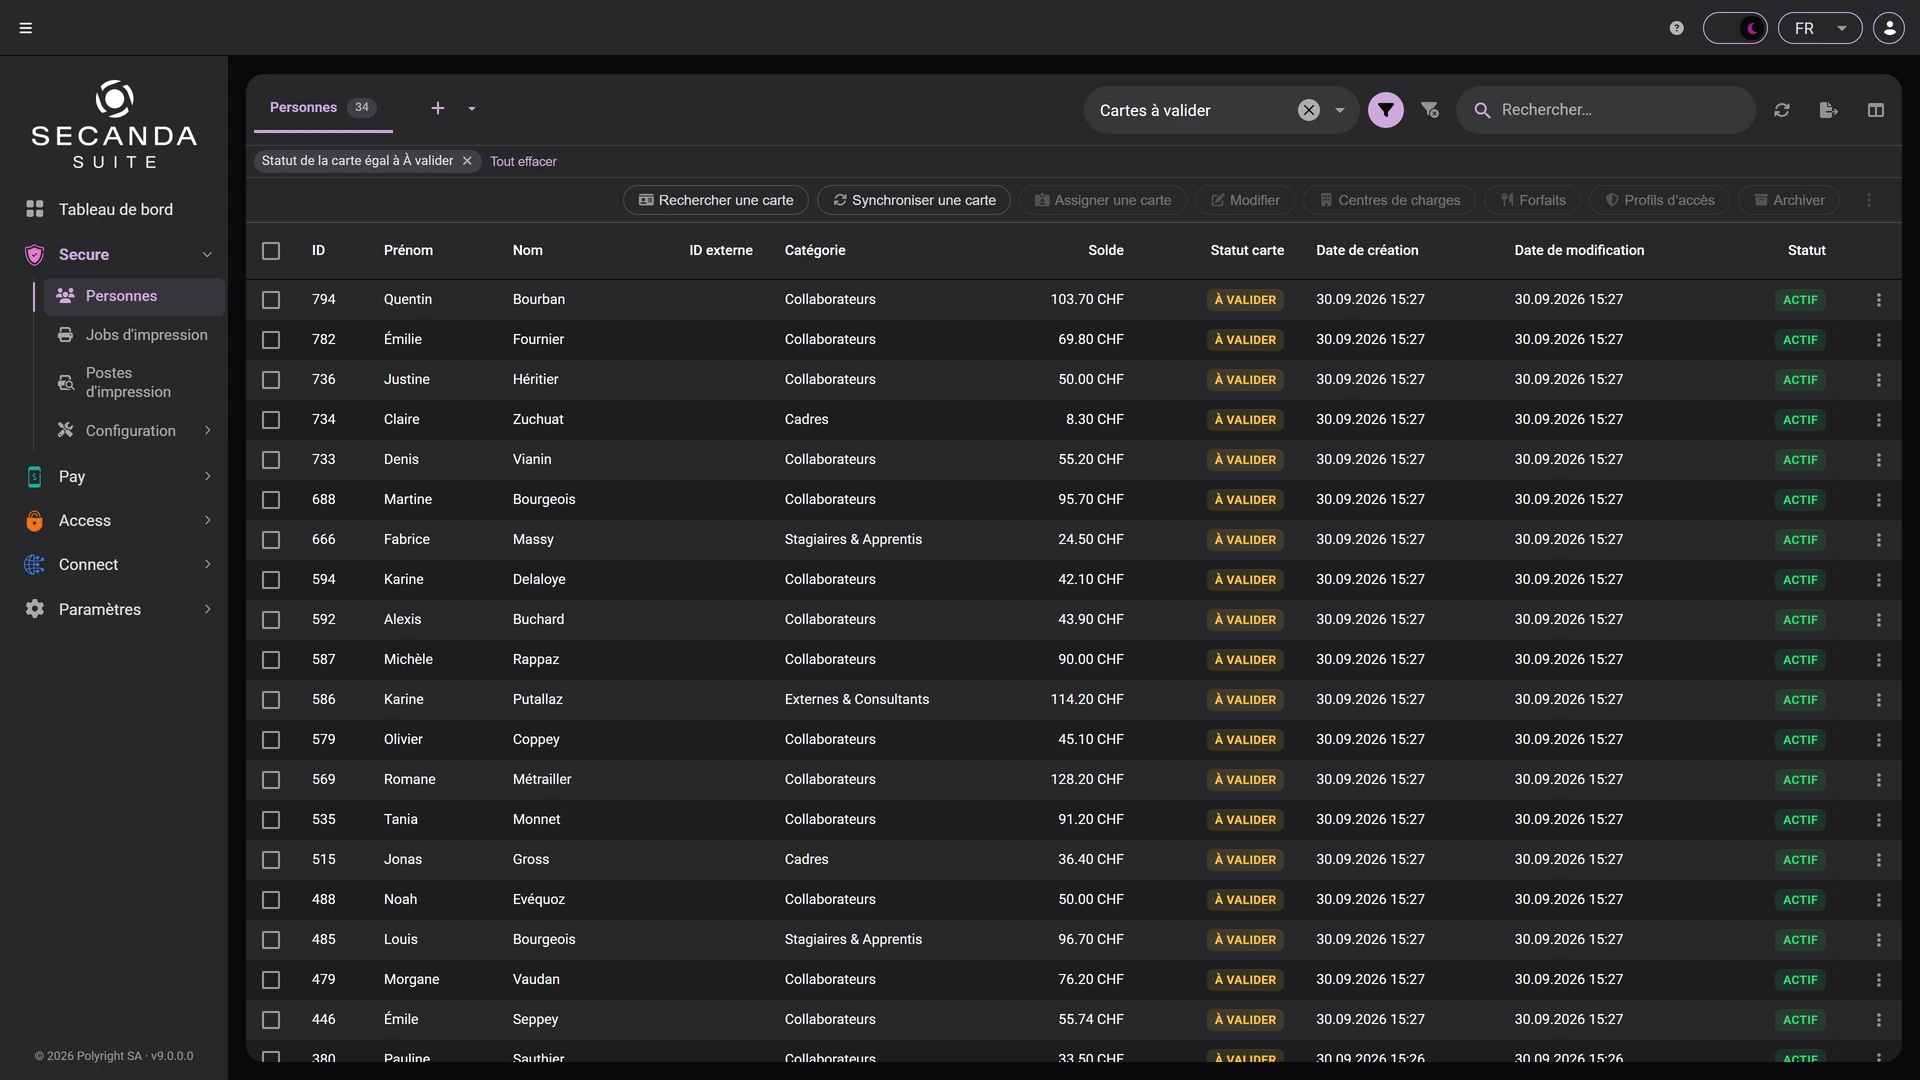Add a new person with plus icon
1920x1080 pixels.
(x=438, y=108)
